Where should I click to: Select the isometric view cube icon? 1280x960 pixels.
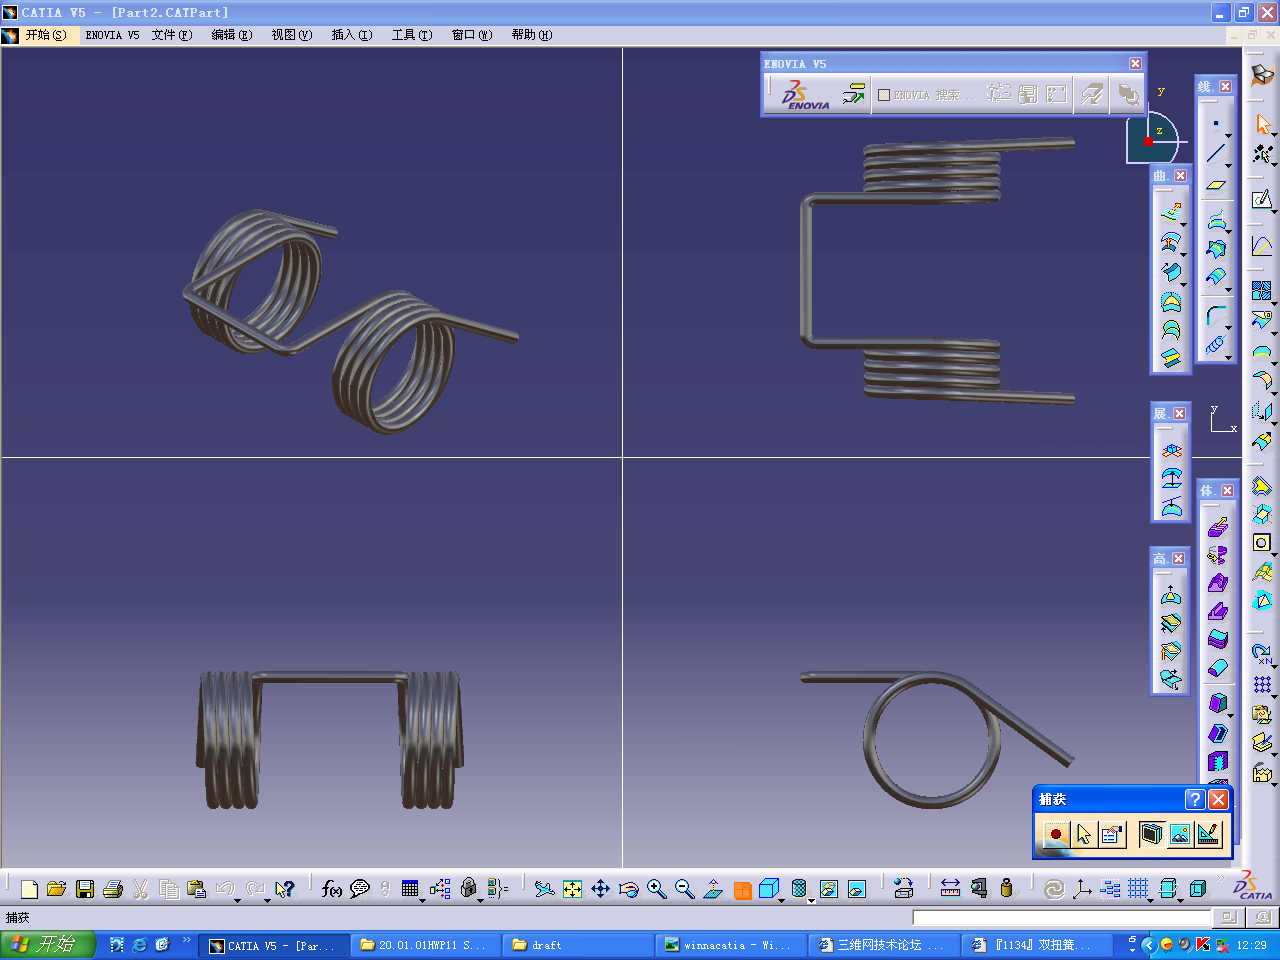pos(769,889)
